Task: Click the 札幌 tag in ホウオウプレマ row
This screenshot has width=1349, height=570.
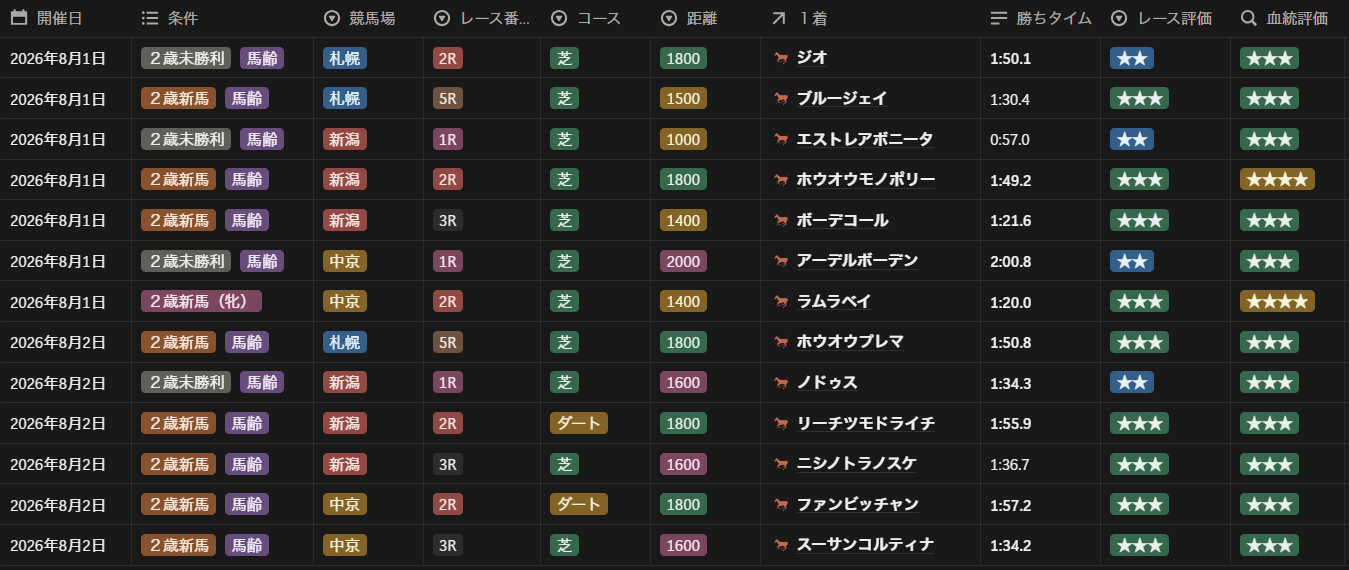Action: coord(345,342)
